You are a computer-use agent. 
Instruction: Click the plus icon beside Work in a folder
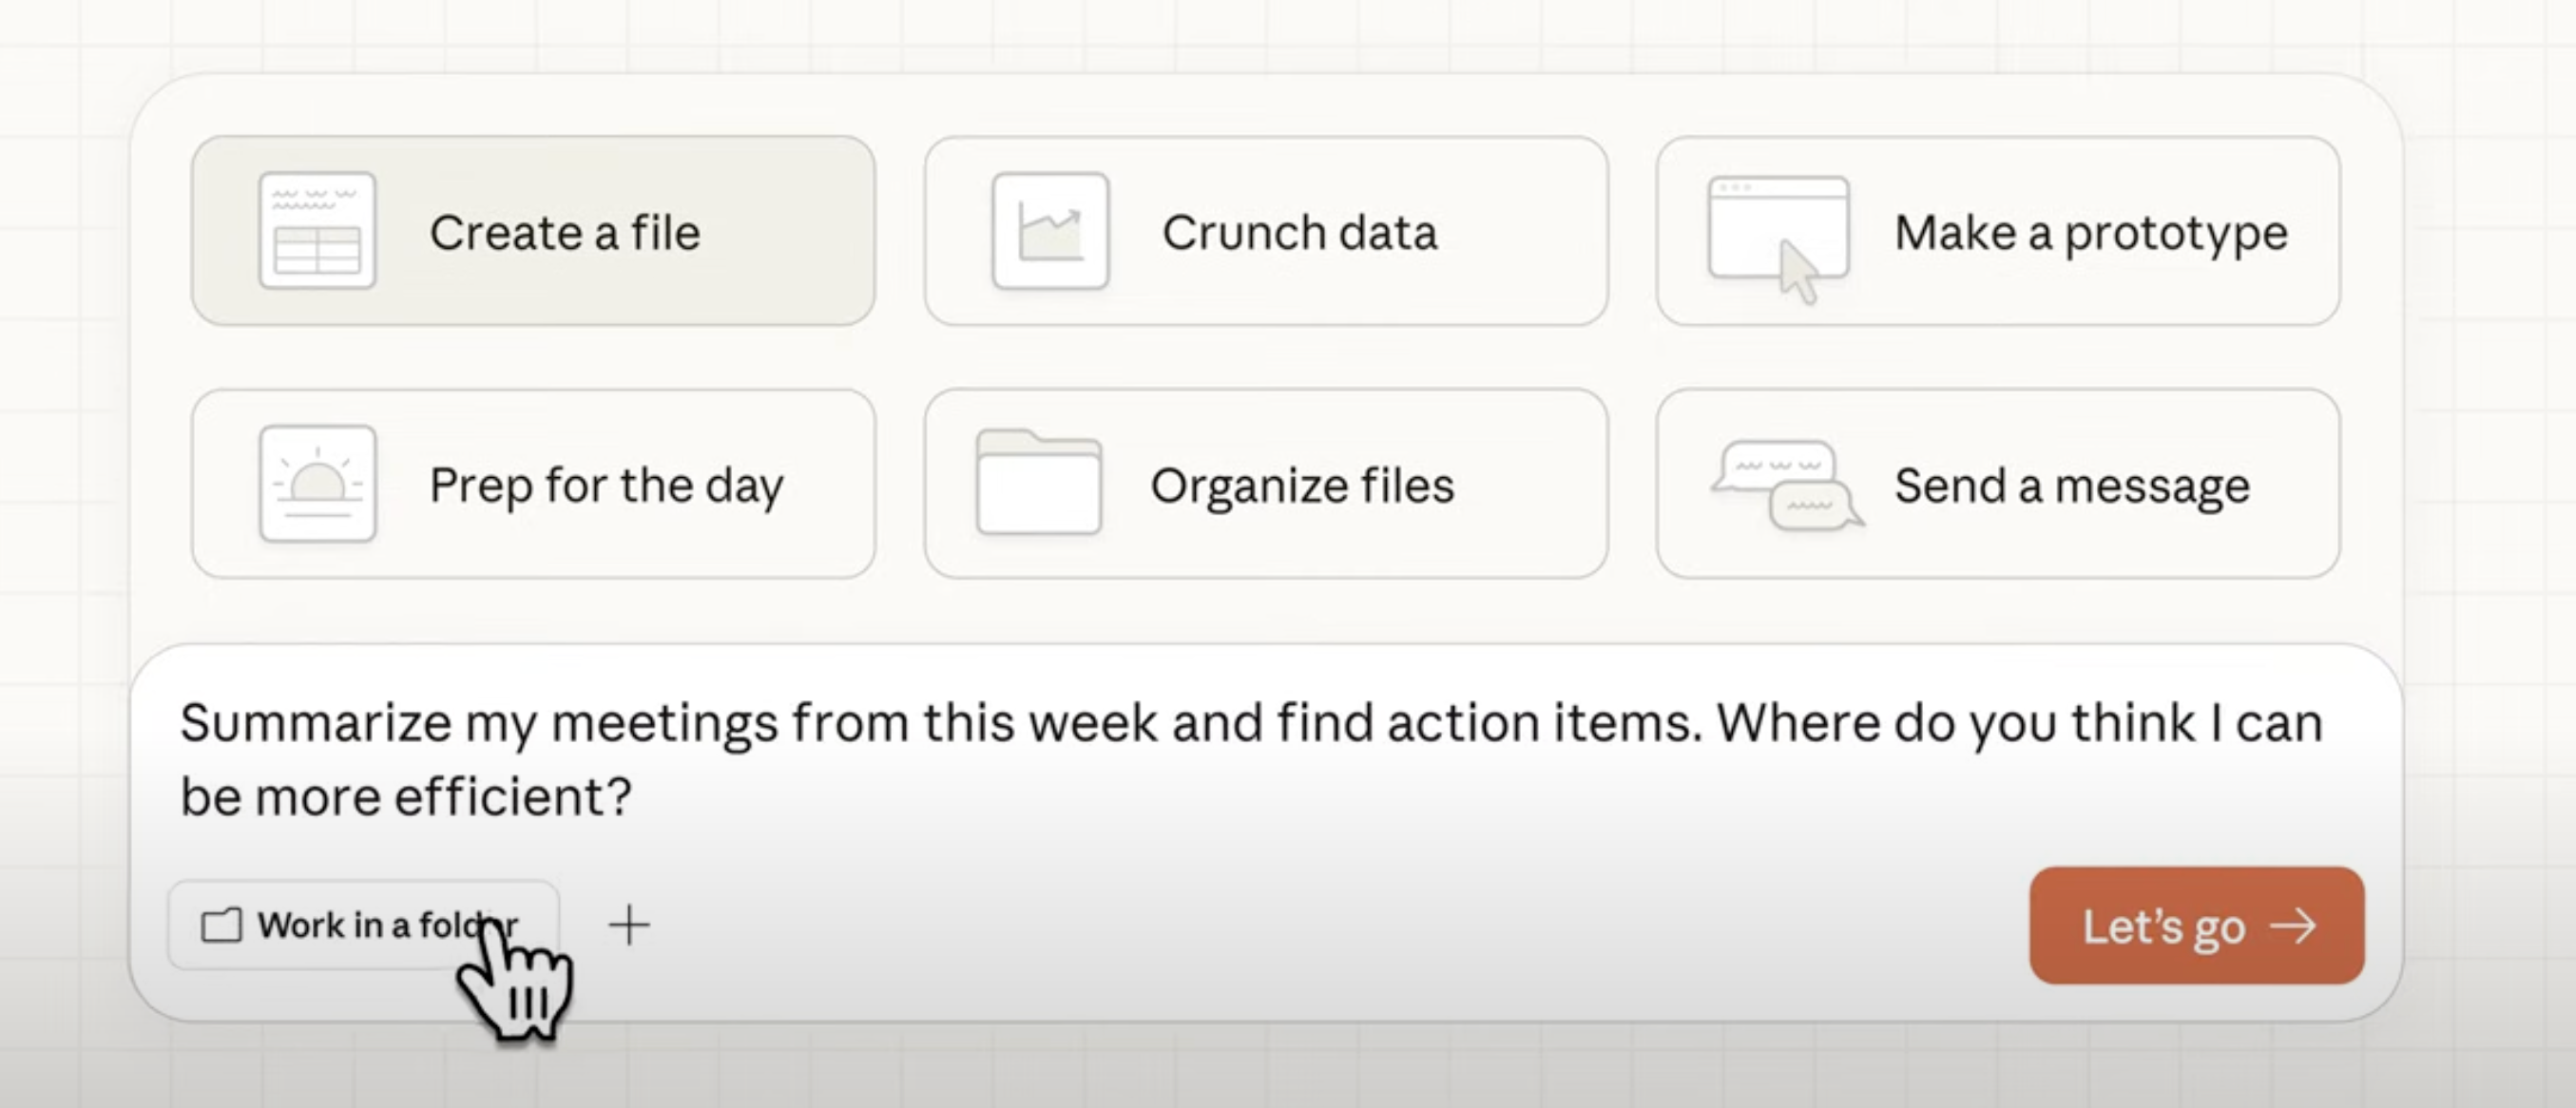(629, 925)
